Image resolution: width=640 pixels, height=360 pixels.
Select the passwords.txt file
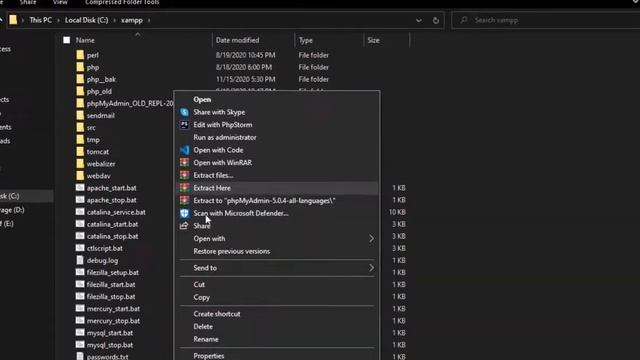tap(107, 356)
